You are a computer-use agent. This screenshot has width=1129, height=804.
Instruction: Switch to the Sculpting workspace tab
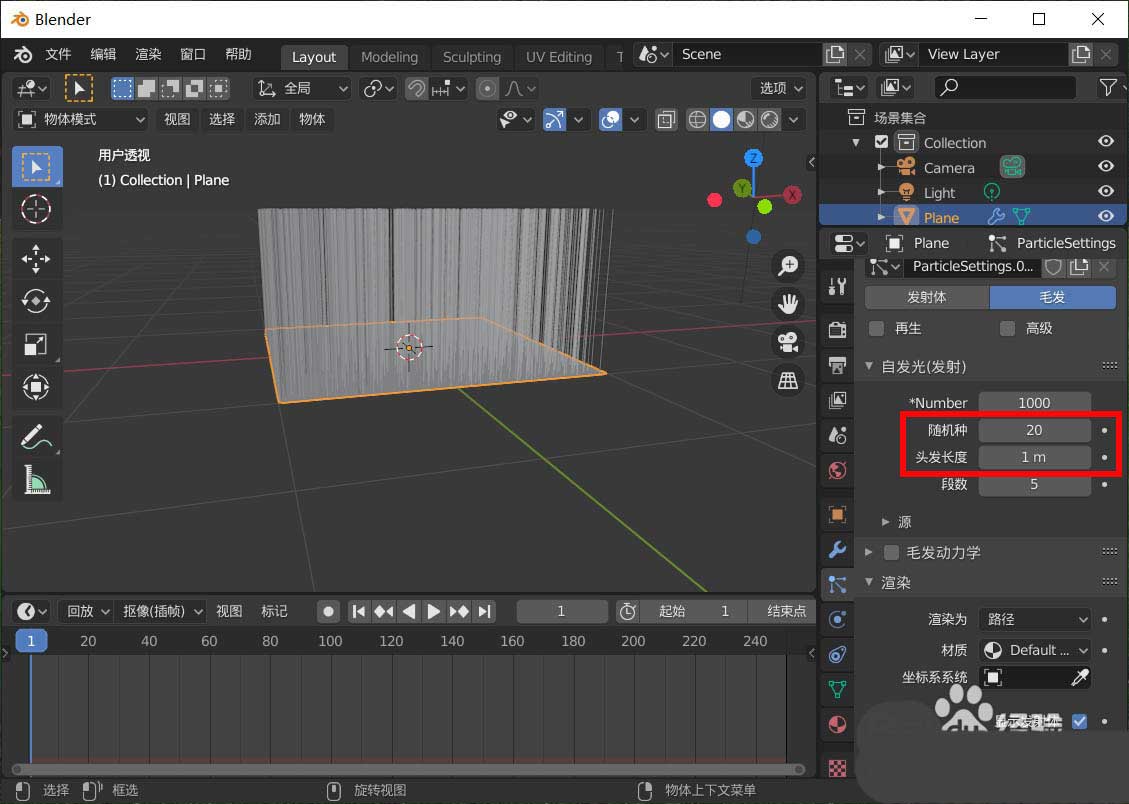point(471,57)
